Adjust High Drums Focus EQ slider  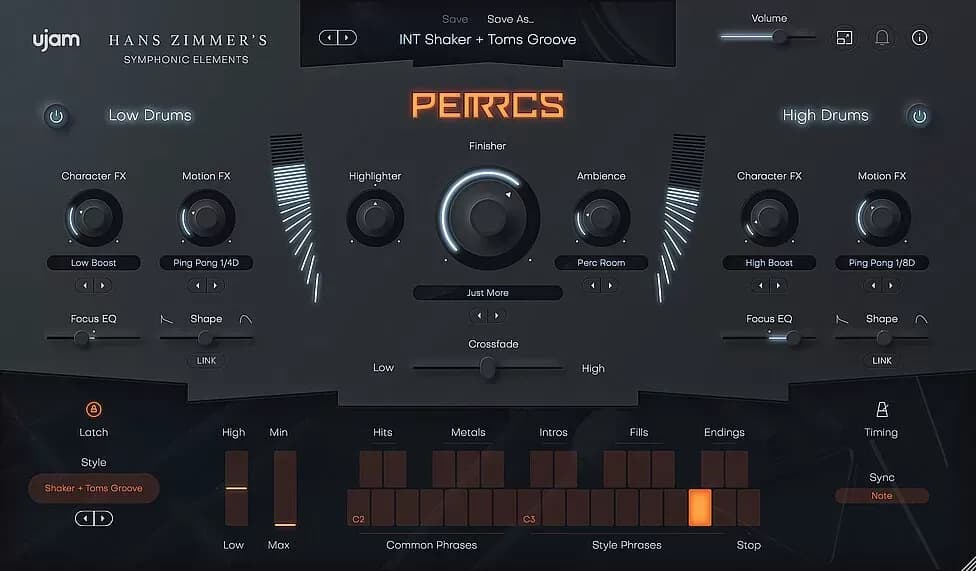click(769, 338)
